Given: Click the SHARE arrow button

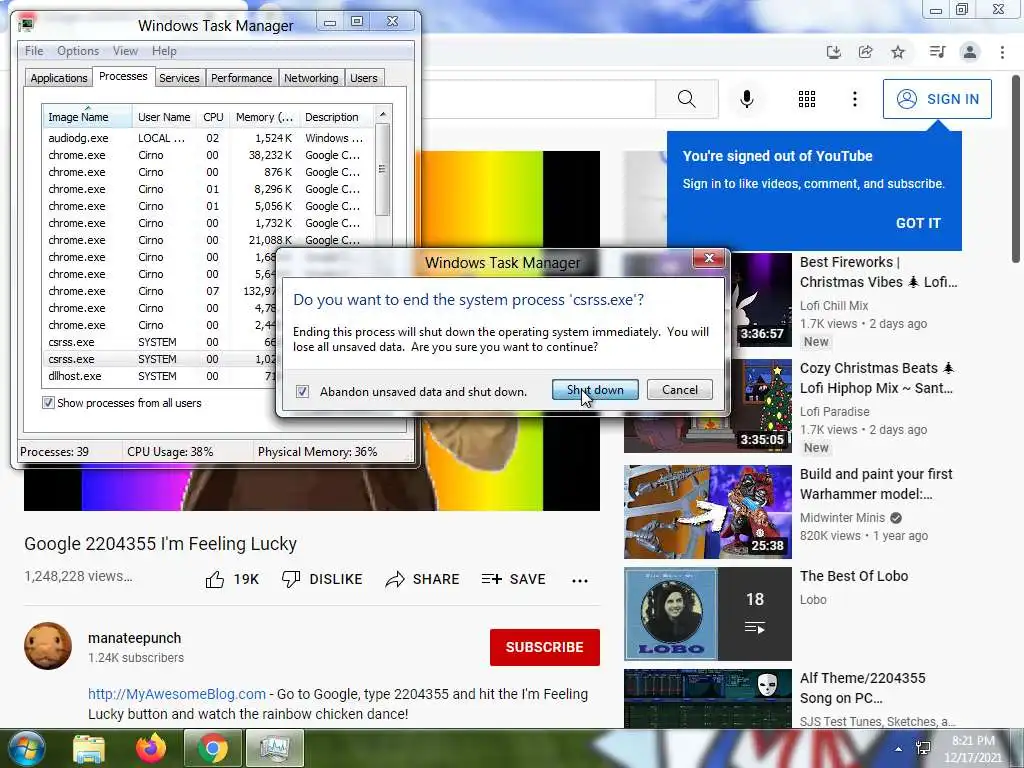Looking at the screenshot, I should (x=423, y=579).
